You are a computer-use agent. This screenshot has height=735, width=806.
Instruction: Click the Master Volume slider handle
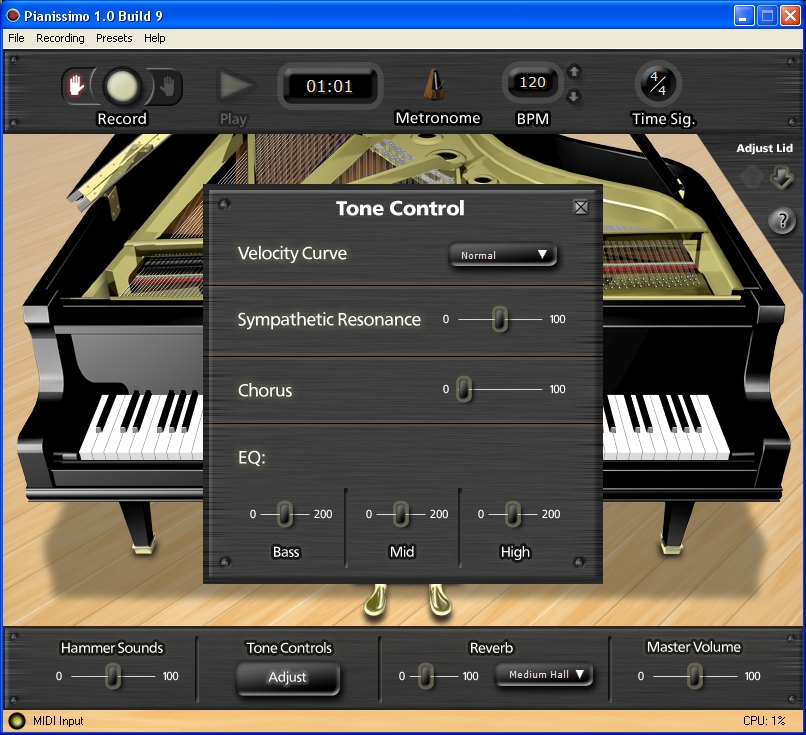tap(694, 676)
